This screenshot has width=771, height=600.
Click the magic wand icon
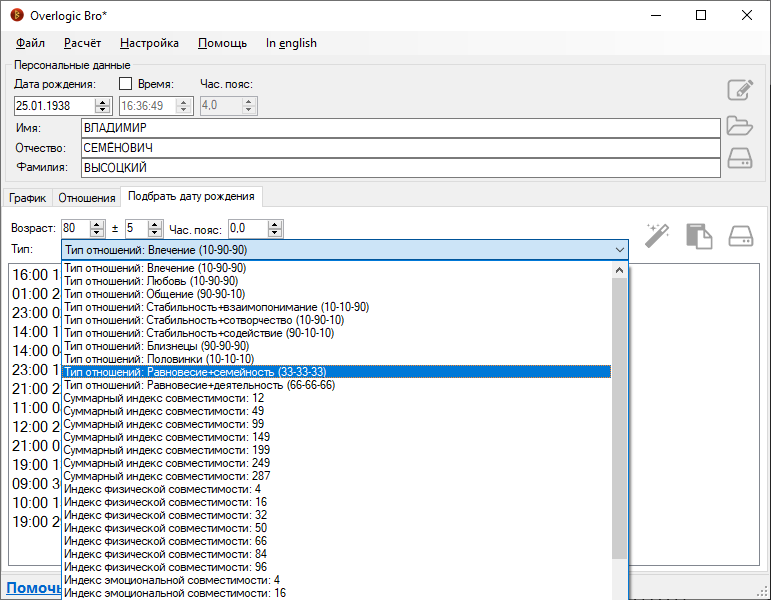pyautogui.click(x=656, y=235)
